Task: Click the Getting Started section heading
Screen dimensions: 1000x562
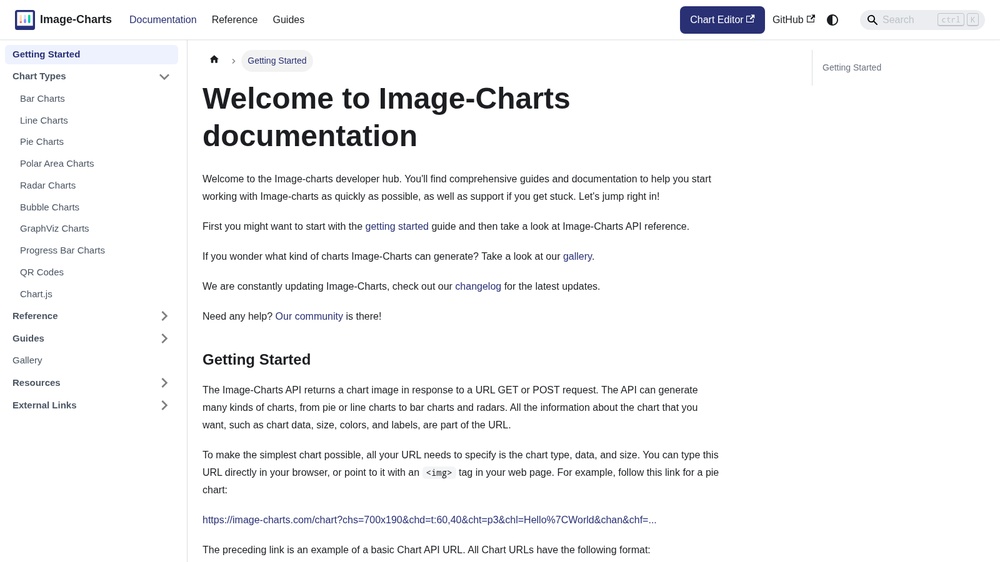Action: coord(256,359)
